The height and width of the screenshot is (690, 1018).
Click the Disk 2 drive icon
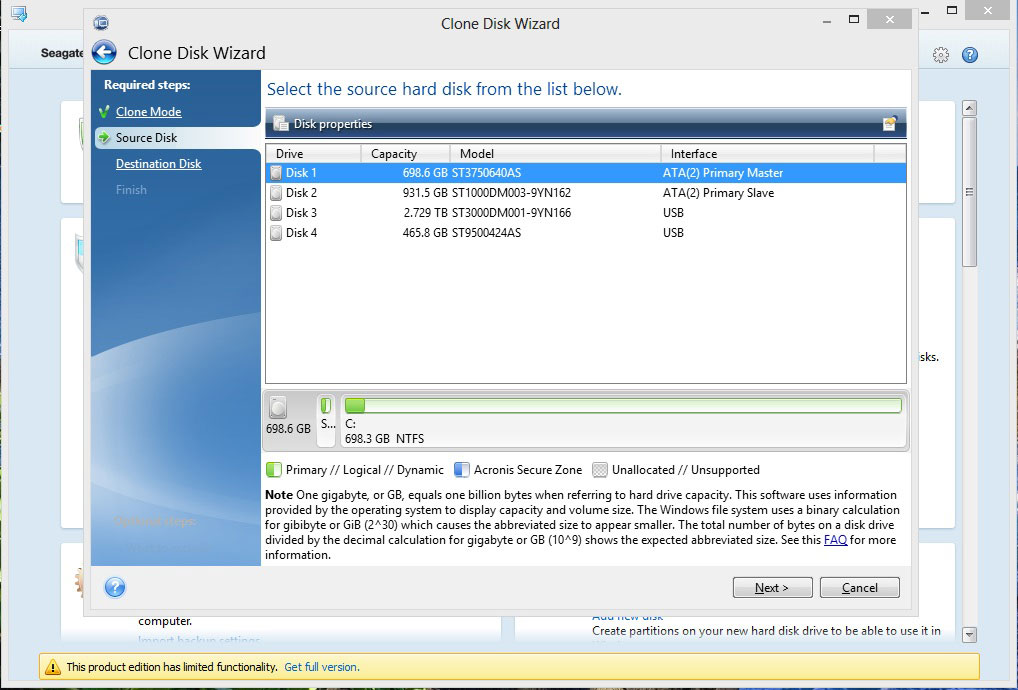point(276,193)
